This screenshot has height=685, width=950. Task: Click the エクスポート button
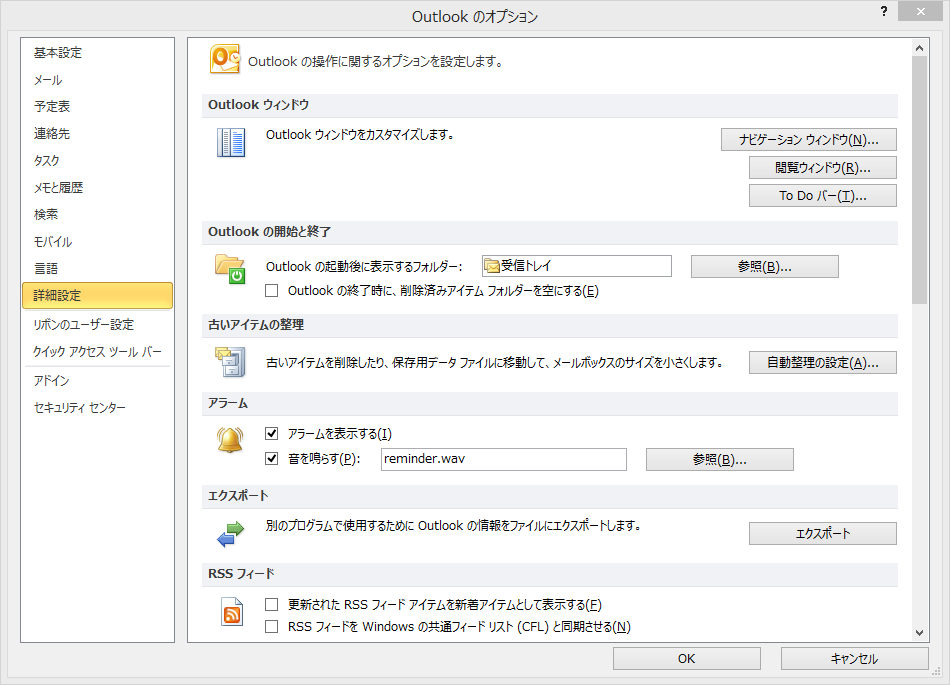coord(822,534)
